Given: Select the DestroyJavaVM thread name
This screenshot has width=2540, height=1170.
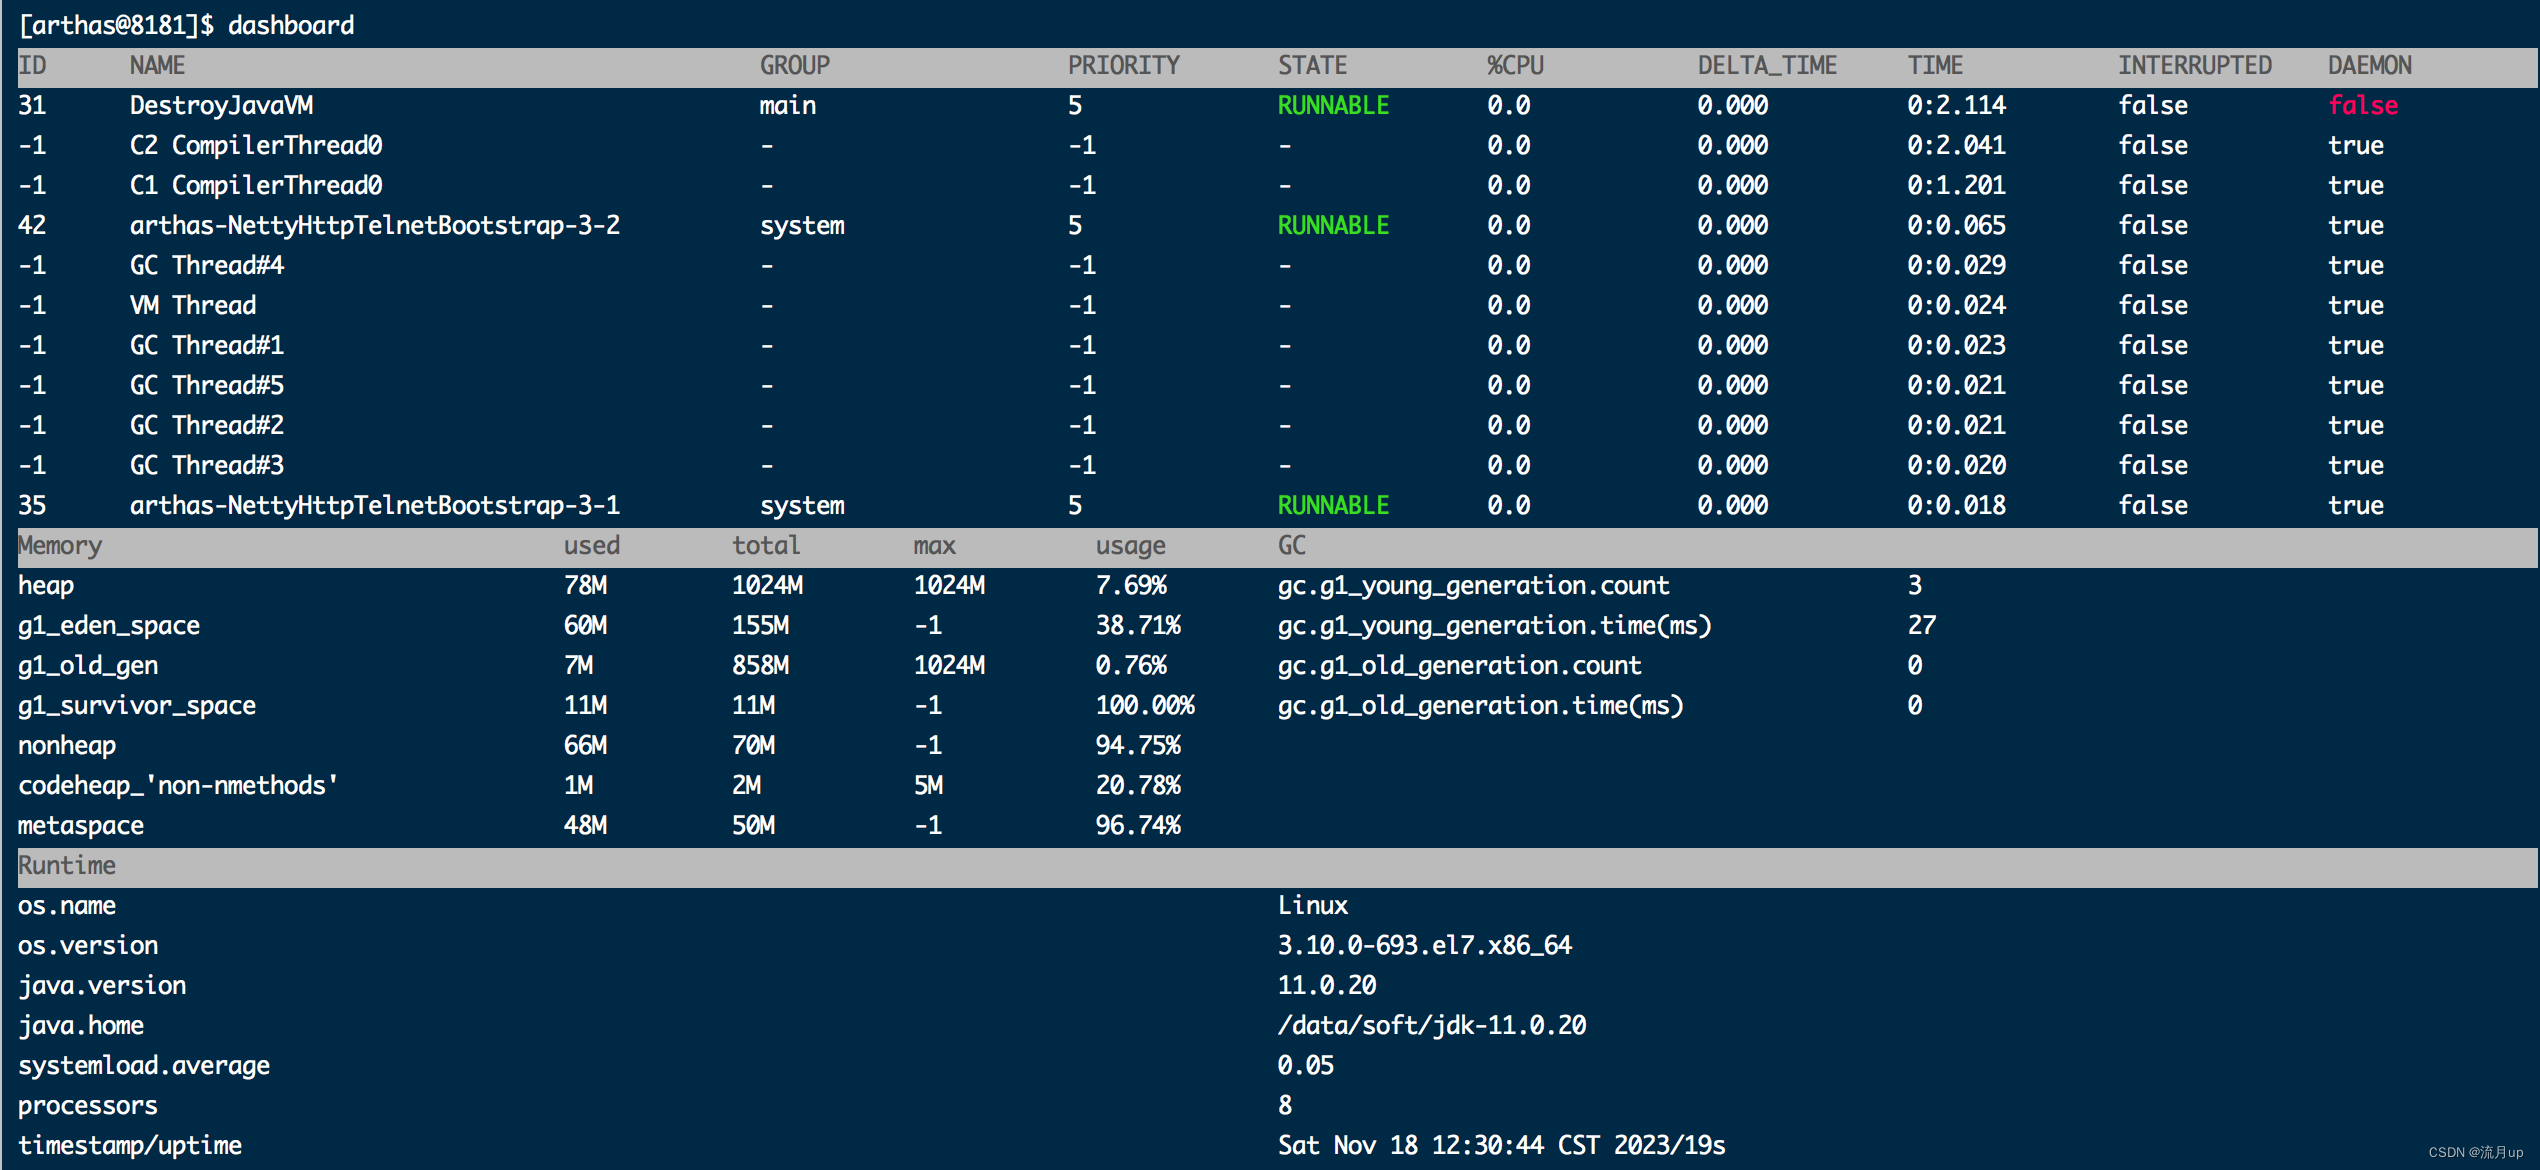Looking at the screenshot, I should (x=221, y=105).
